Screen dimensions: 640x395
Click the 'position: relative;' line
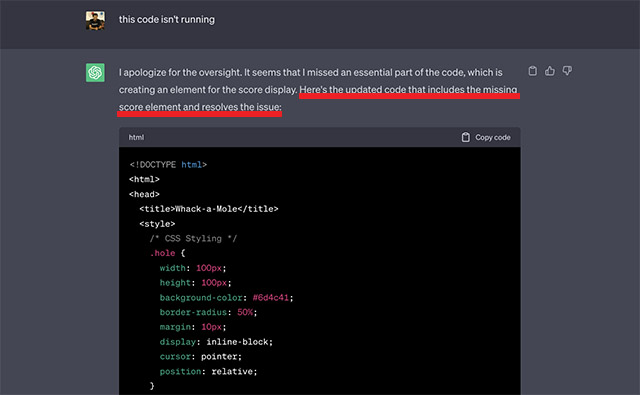tap(208, 371)
